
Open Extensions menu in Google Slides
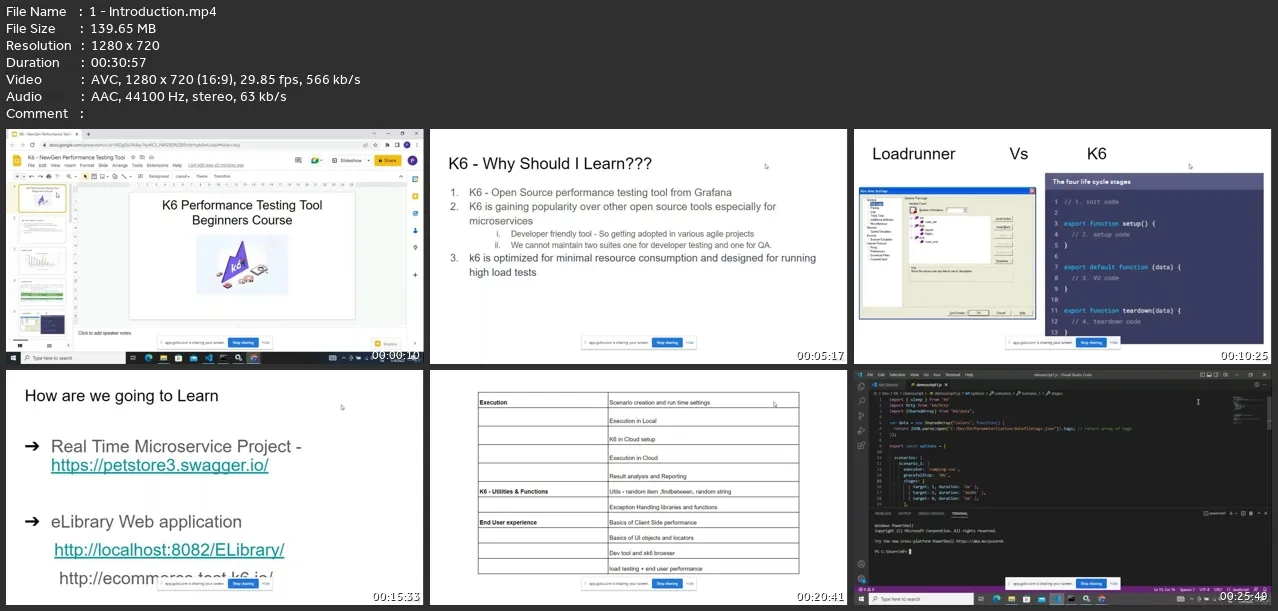157,165
